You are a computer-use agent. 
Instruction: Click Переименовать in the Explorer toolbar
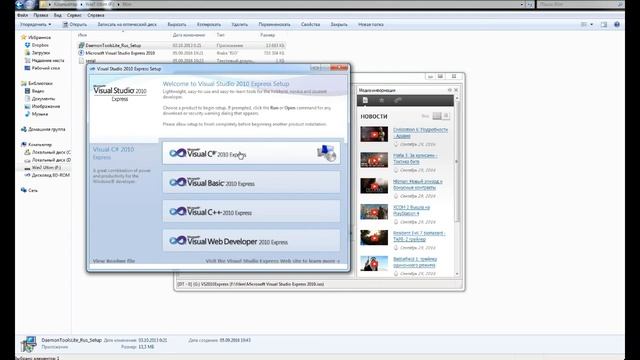point(274,24)
